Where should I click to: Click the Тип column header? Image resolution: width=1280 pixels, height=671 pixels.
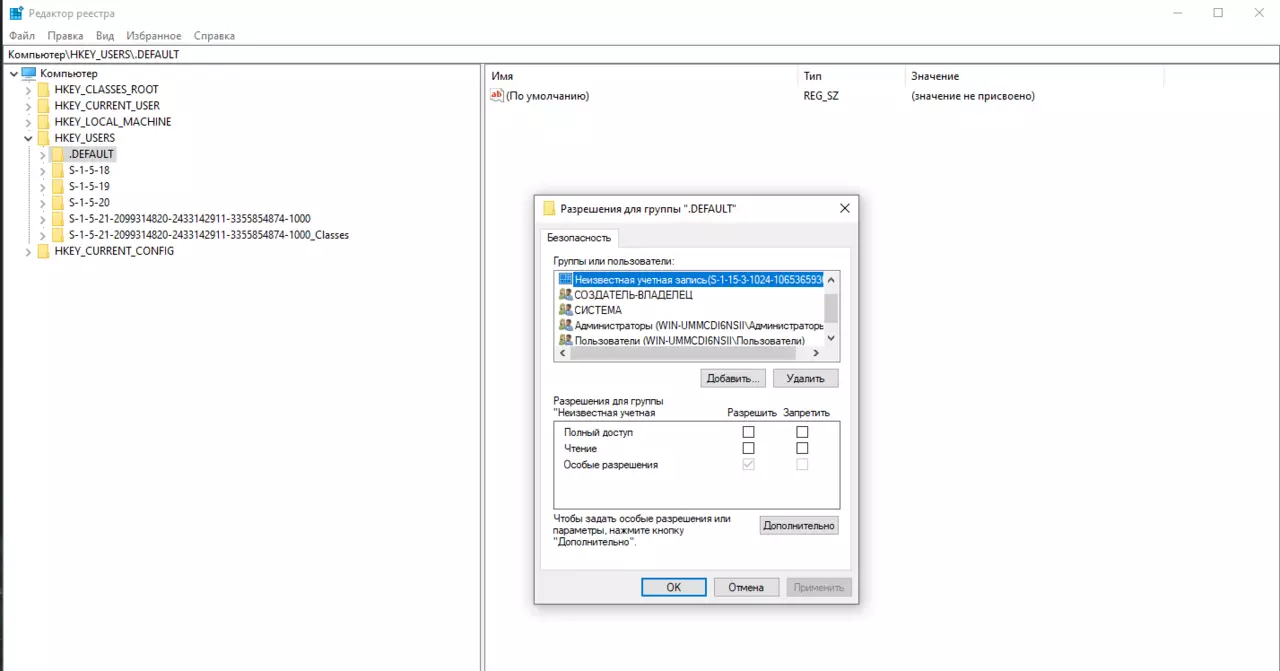[852, 76]
